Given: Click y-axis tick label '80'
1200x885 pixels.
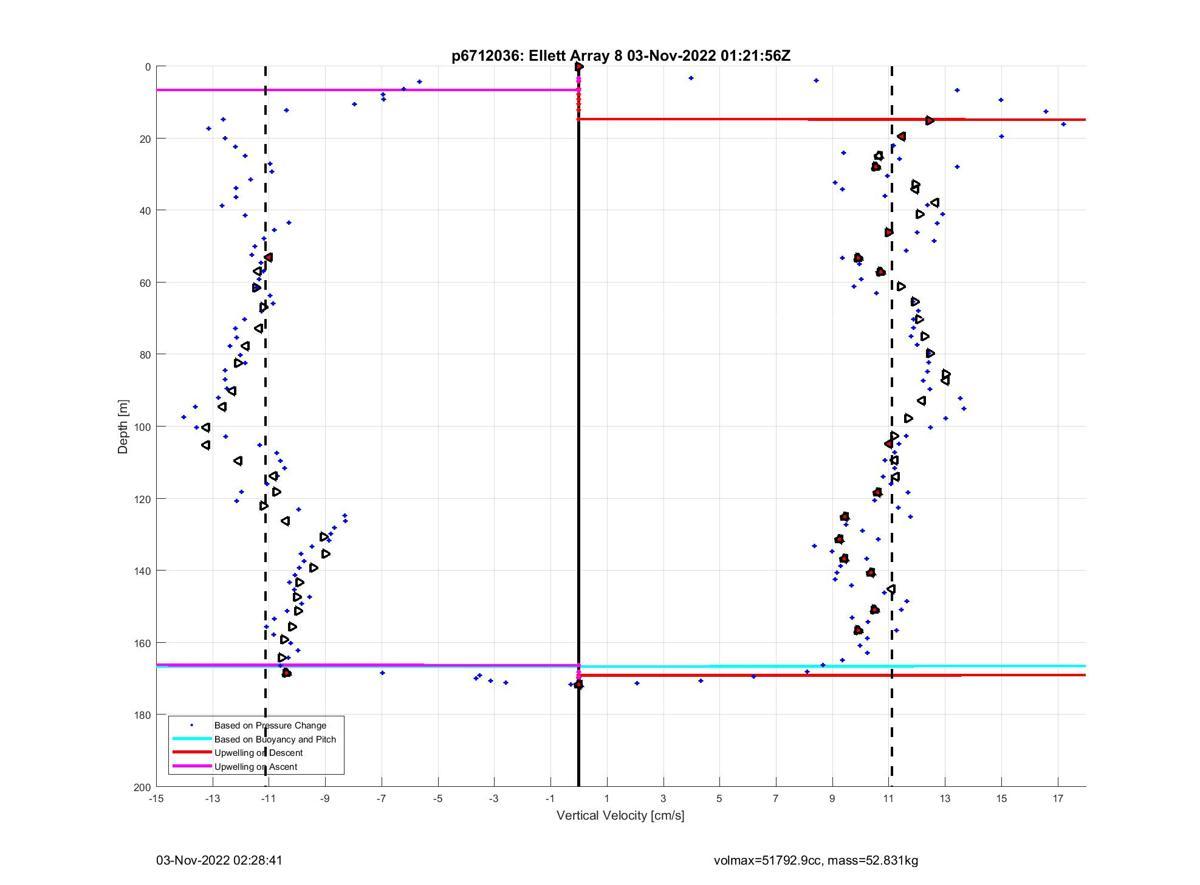Looking at the screenshot, I should pyautogui.click(x=145, y=355).
